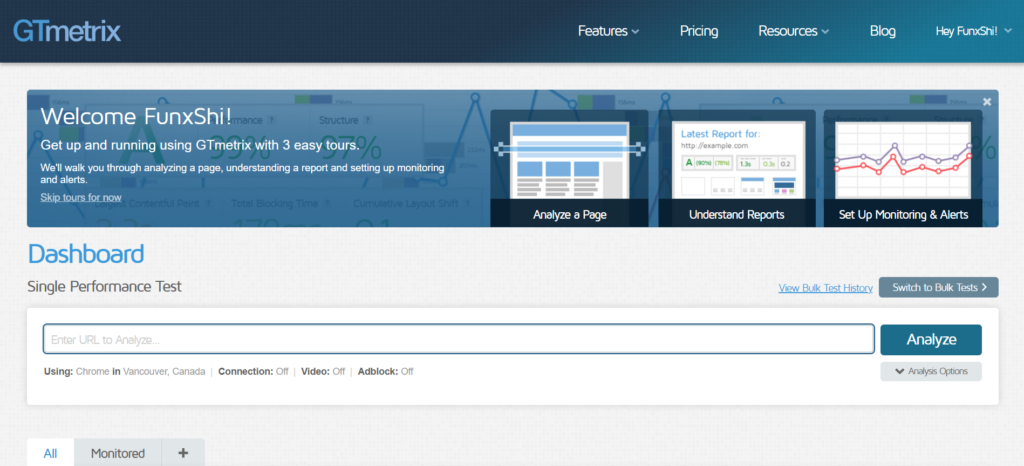
Task: Open Set Up Monitoring & Alerts tour
Action: 904,168
